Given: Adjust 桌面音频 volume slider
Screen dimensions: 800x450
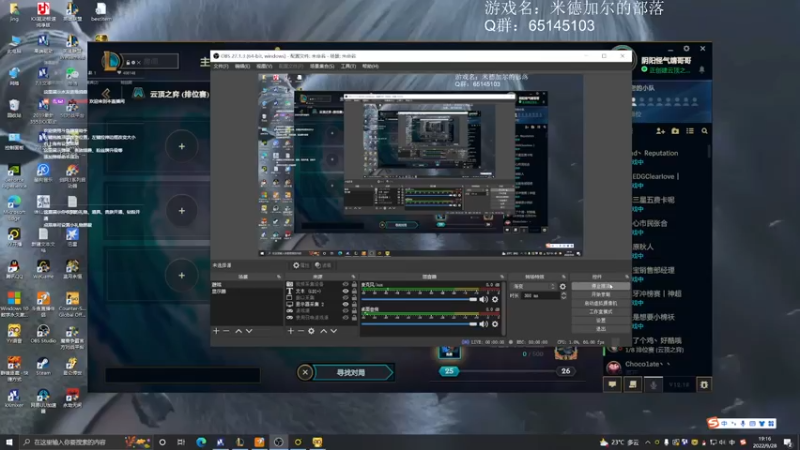Looking at the screenshot, I should [419, 324].
